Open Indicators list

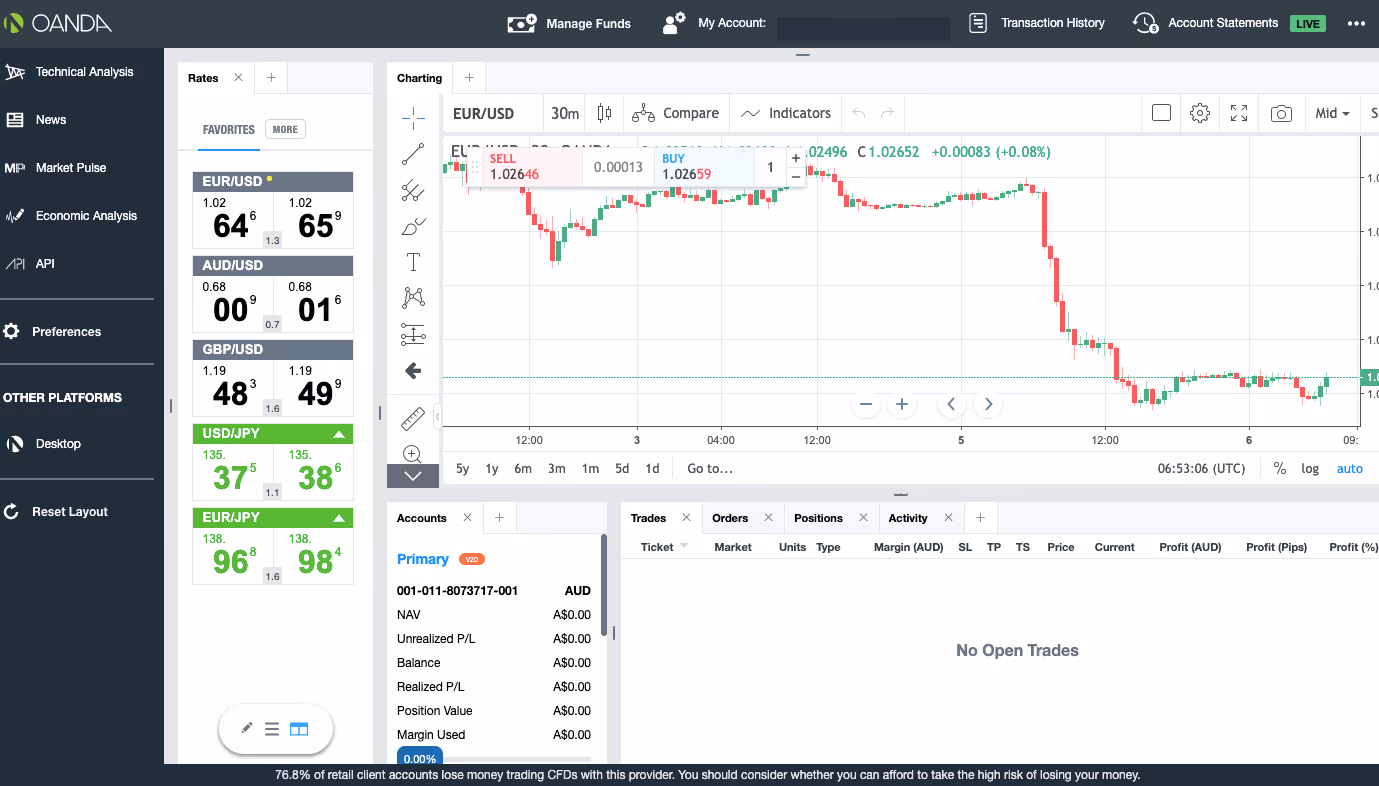[786, 113]
